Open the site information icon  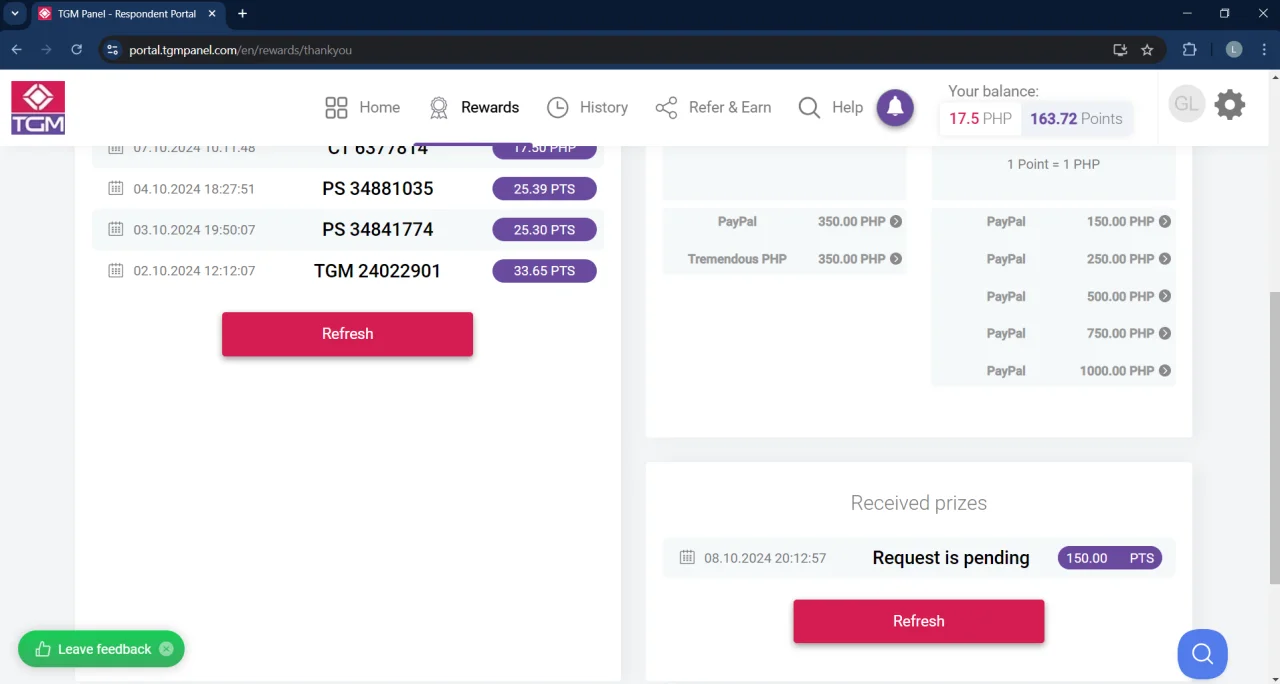(x=112, y=50)
